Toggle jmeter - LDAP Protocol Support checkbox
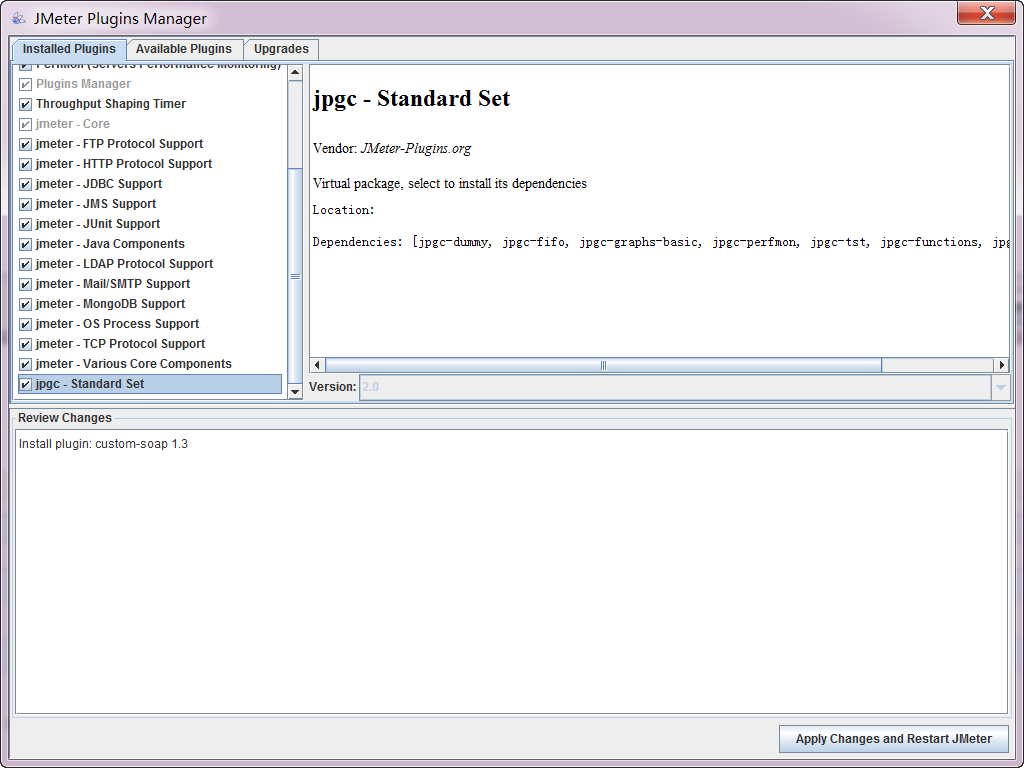 point(25,264)
